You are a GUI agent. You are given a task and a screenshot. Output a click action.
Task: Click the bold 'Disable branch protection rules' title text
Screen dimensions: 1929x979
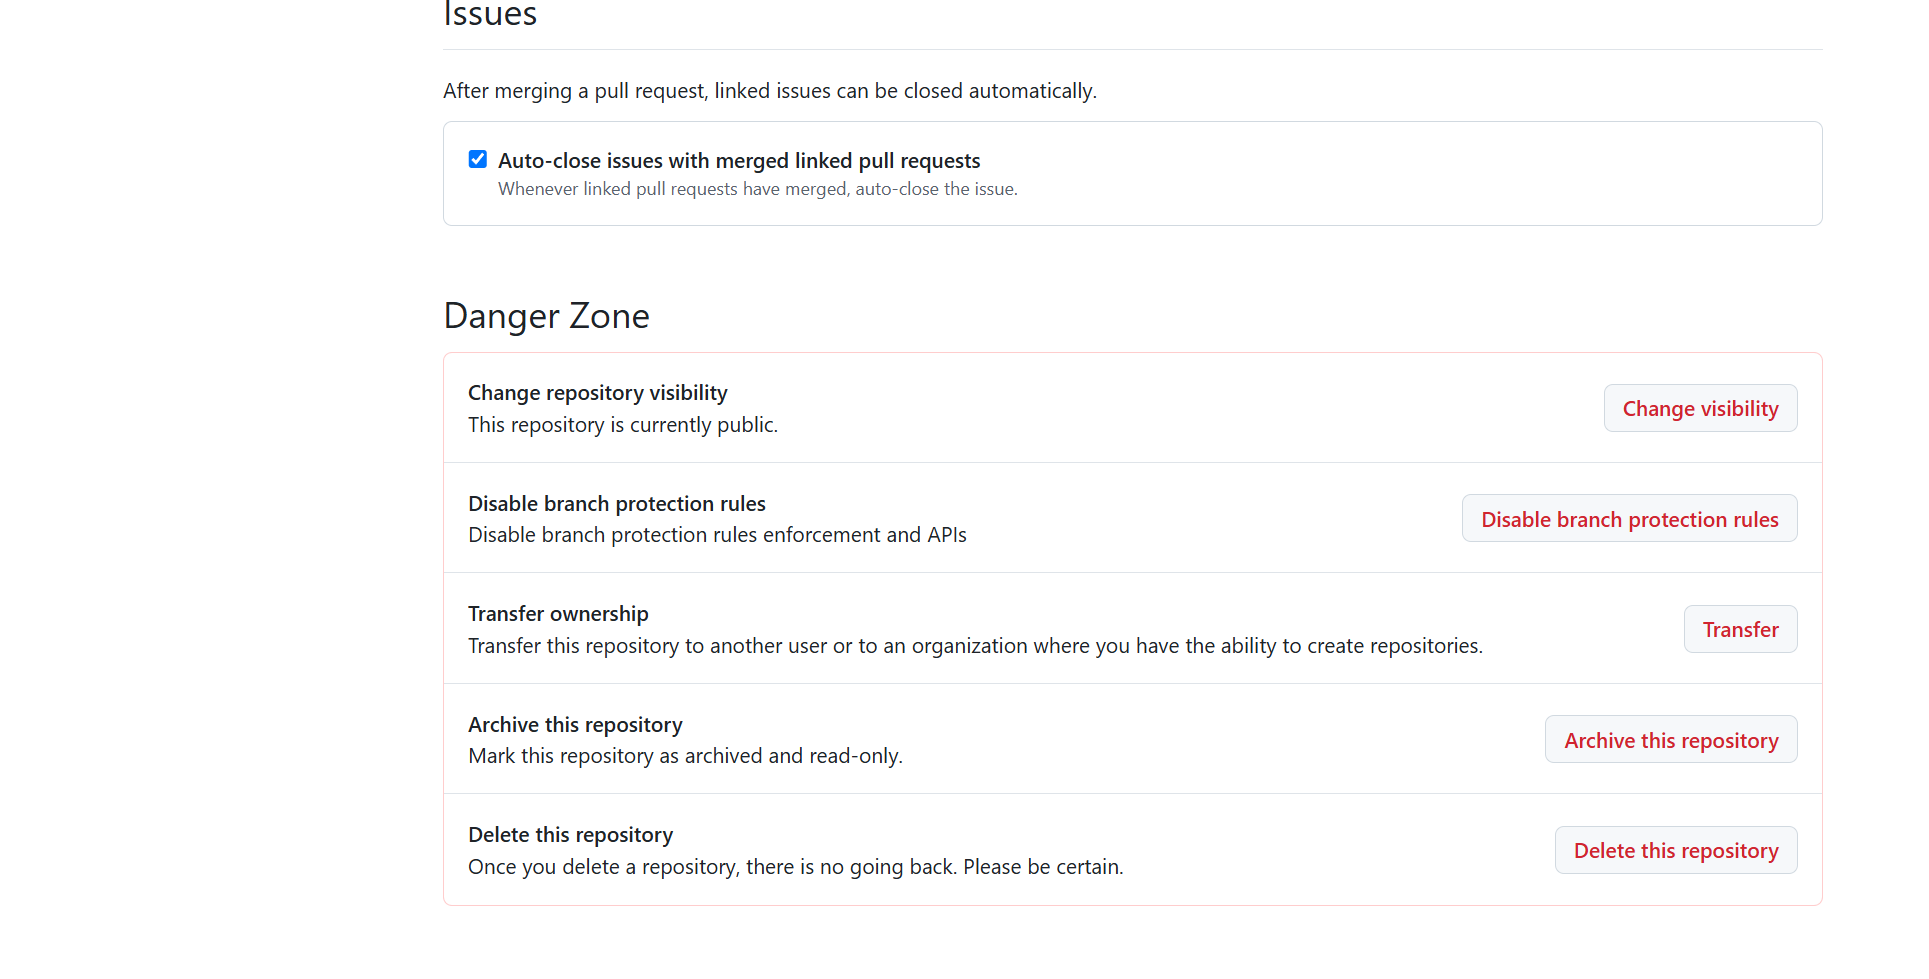[x=617, y=504]
